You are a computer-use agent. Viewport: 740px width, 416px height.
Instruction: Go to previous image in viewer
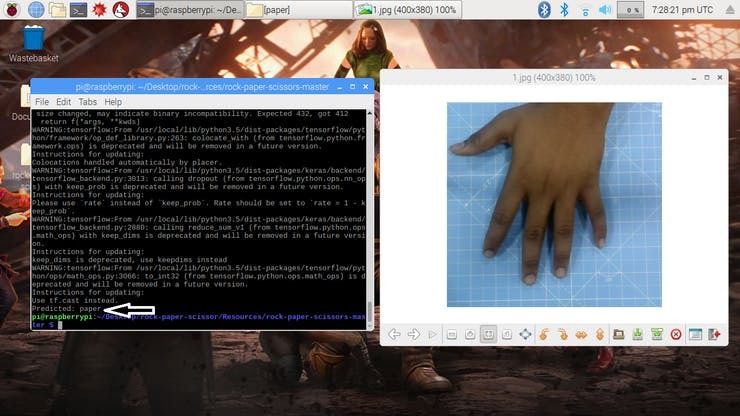click(x=394, y=334)
